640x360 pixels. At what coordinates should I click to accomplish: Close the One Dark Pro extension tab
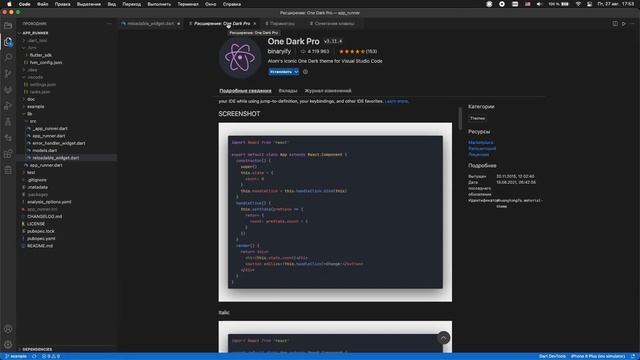tap(255, 24)
